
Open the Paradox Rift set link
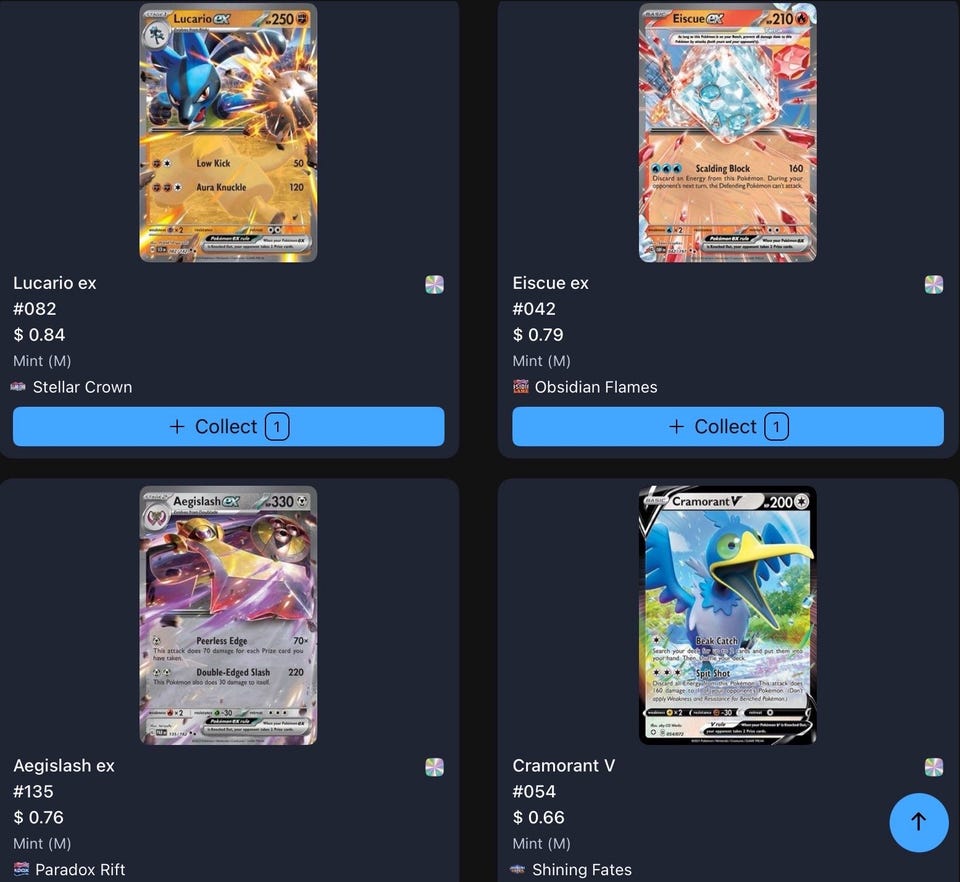point(80,869)
